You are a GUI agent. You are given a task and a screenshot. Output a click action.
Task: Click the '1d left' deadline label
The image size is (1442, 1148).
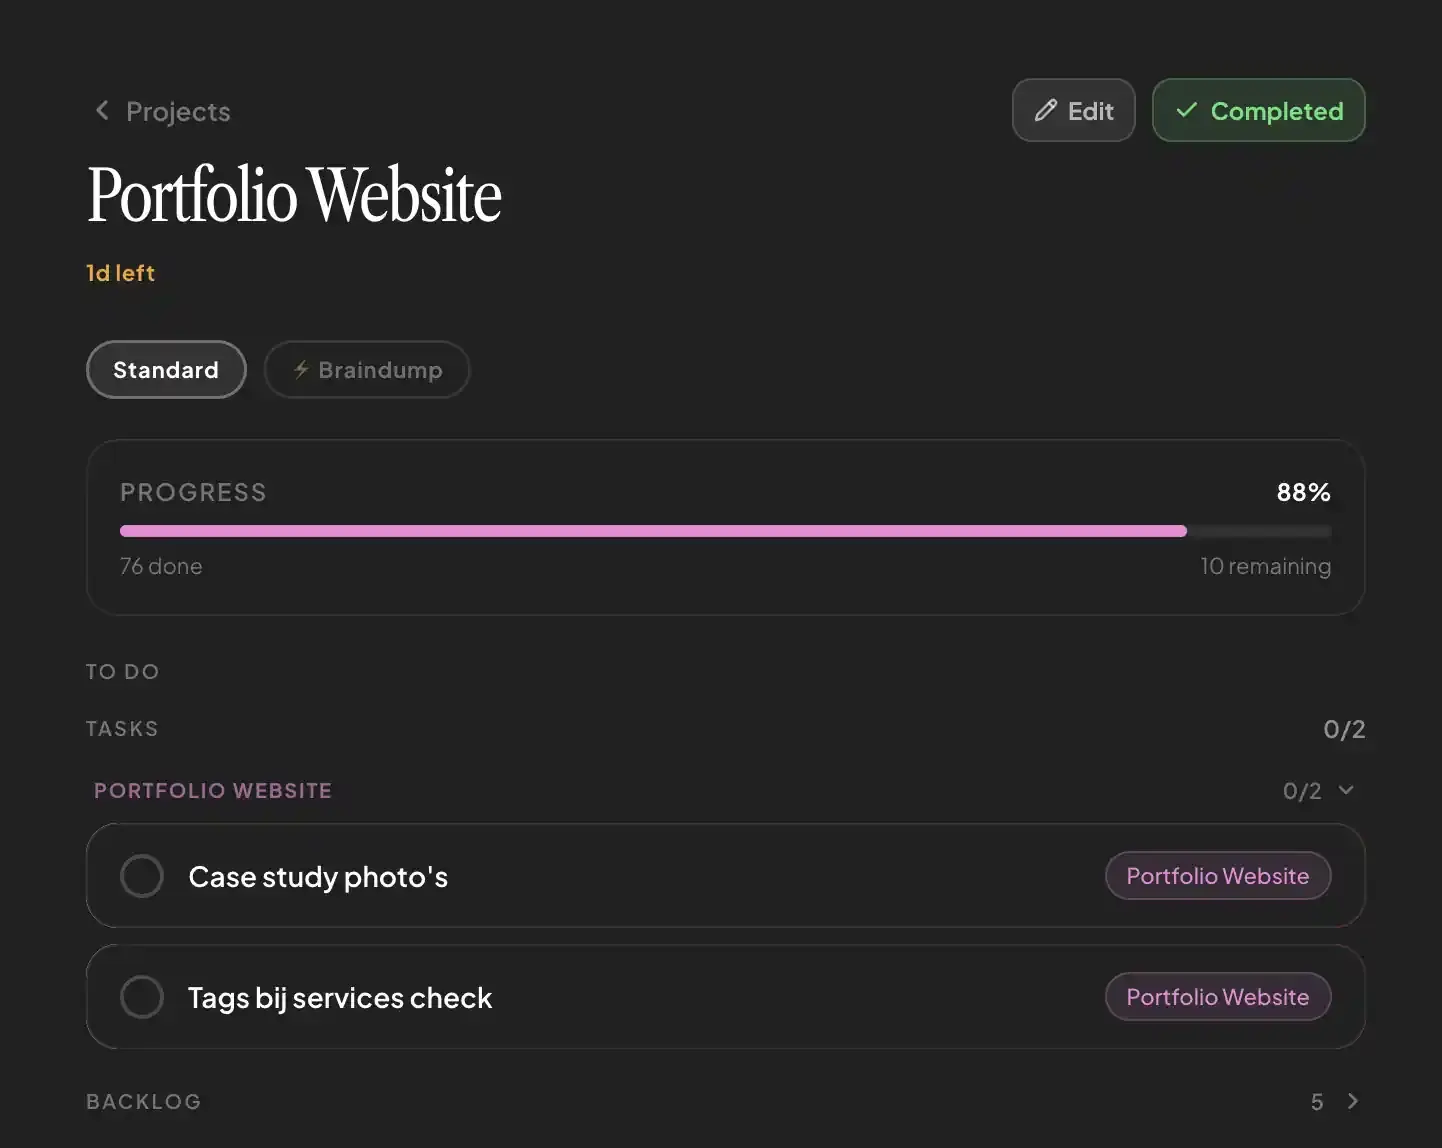(120, 273)
